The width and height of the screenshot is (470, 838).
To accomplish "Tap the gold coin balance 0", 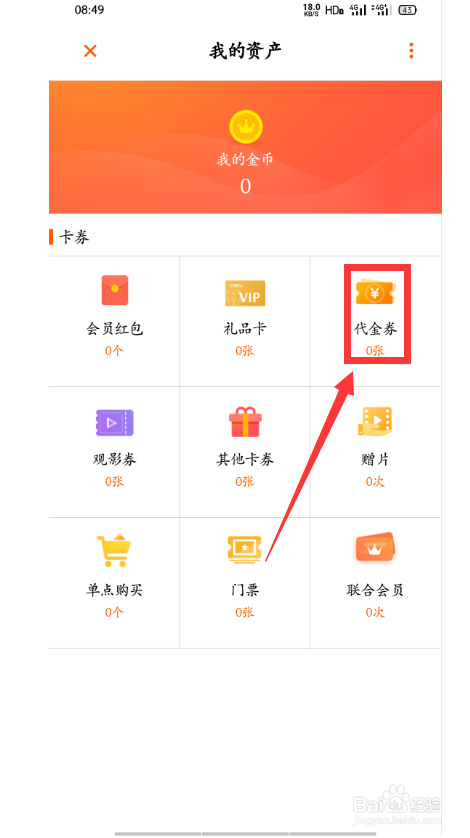I will [x=245, y=186].
